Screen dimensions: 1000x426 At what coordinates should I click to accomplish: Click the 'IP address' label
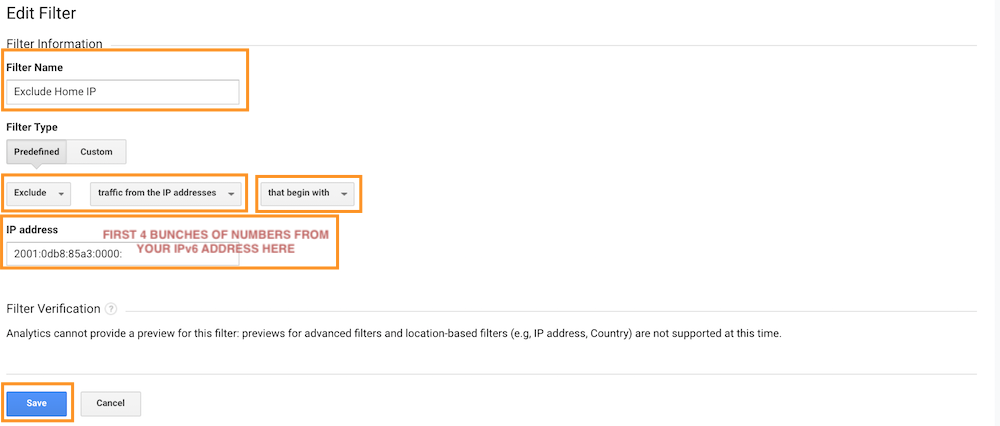pyautogui.click(x=32, y=230)
